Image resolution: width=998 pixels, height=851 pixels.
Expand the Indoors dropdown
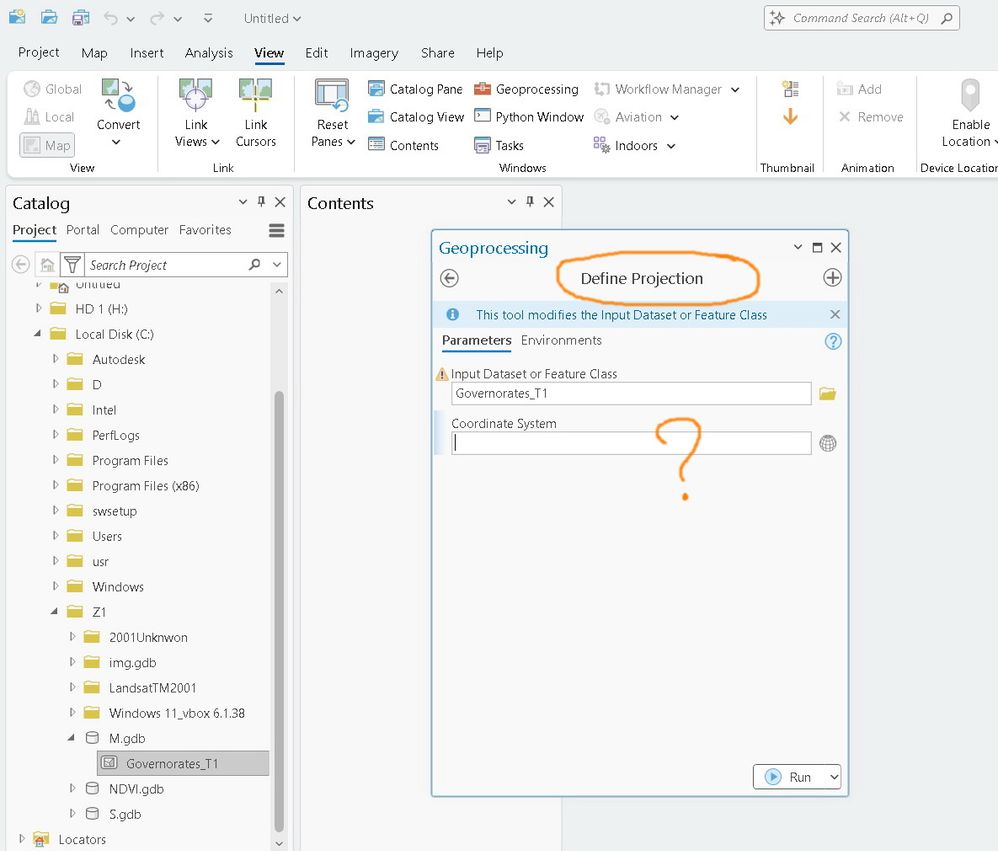pyautogui.click(x=671, y=146)
